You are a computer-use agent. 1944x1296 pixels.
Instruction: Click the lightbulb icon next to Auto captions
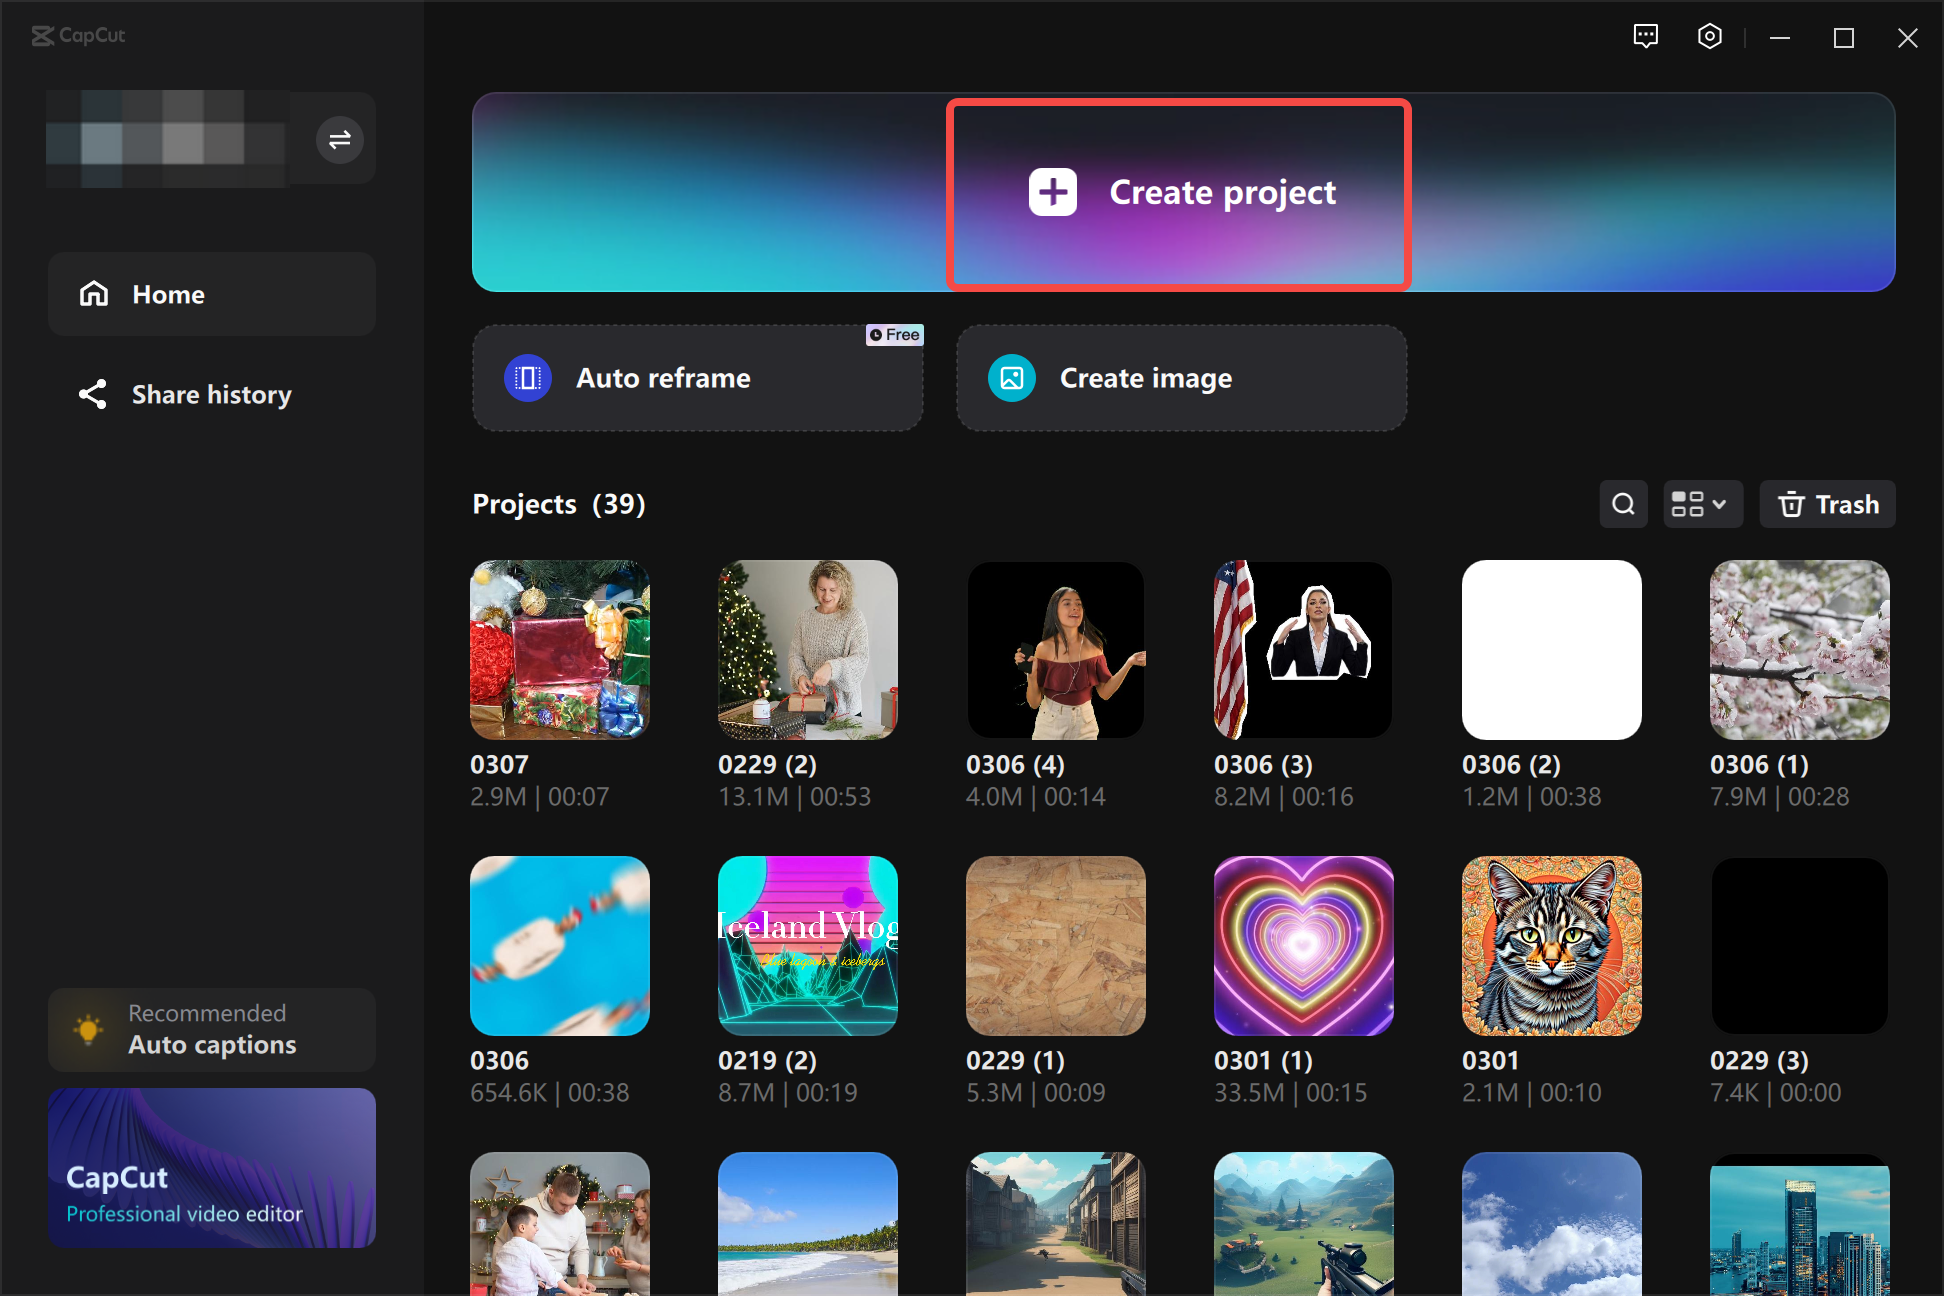pos(89,1029)
